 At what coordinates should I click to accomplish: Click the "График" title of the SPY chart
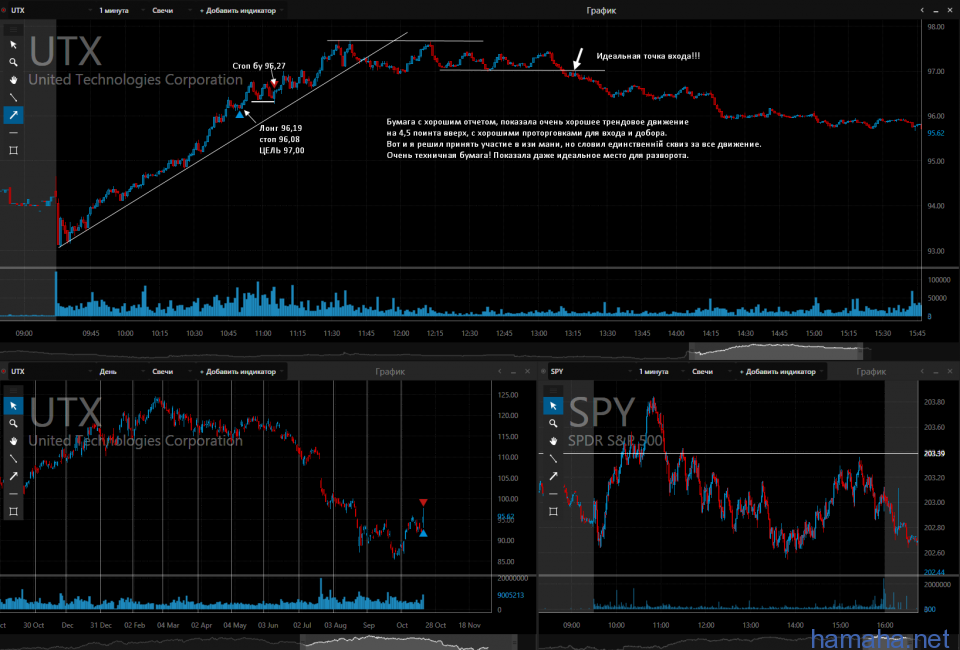point(871,372)
